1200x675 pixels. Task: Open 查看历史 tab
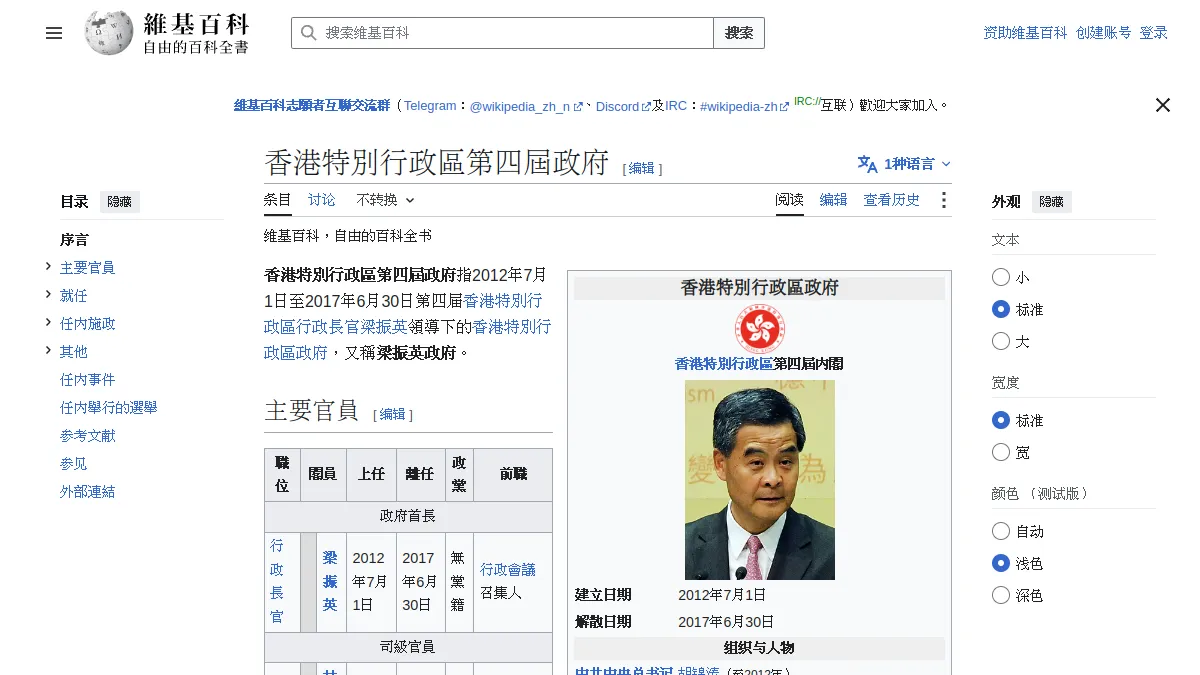click(892, 200)
